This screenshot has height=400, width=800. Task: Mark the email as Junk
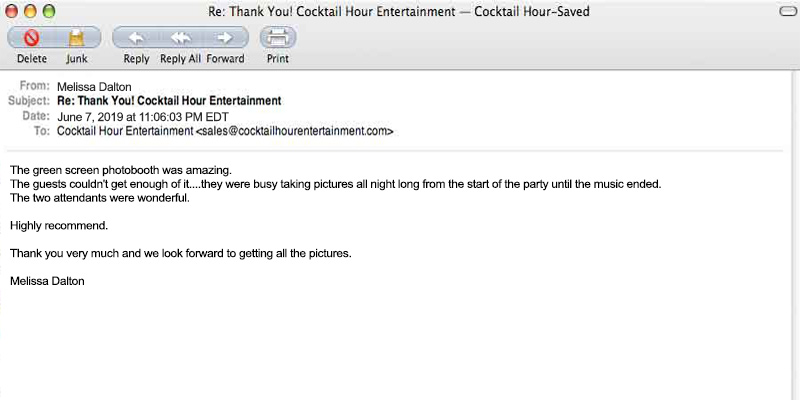77,38
